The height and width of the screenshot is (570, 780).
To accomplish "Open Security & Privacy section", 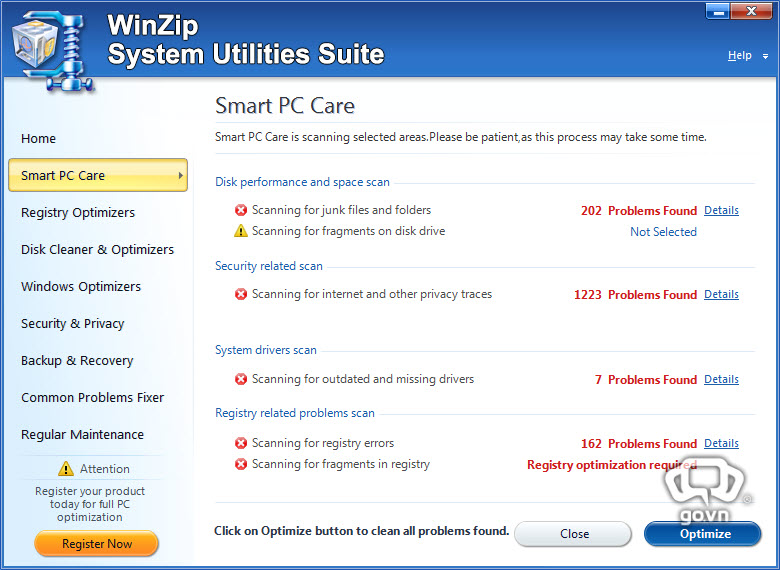I will pos(73,324).
